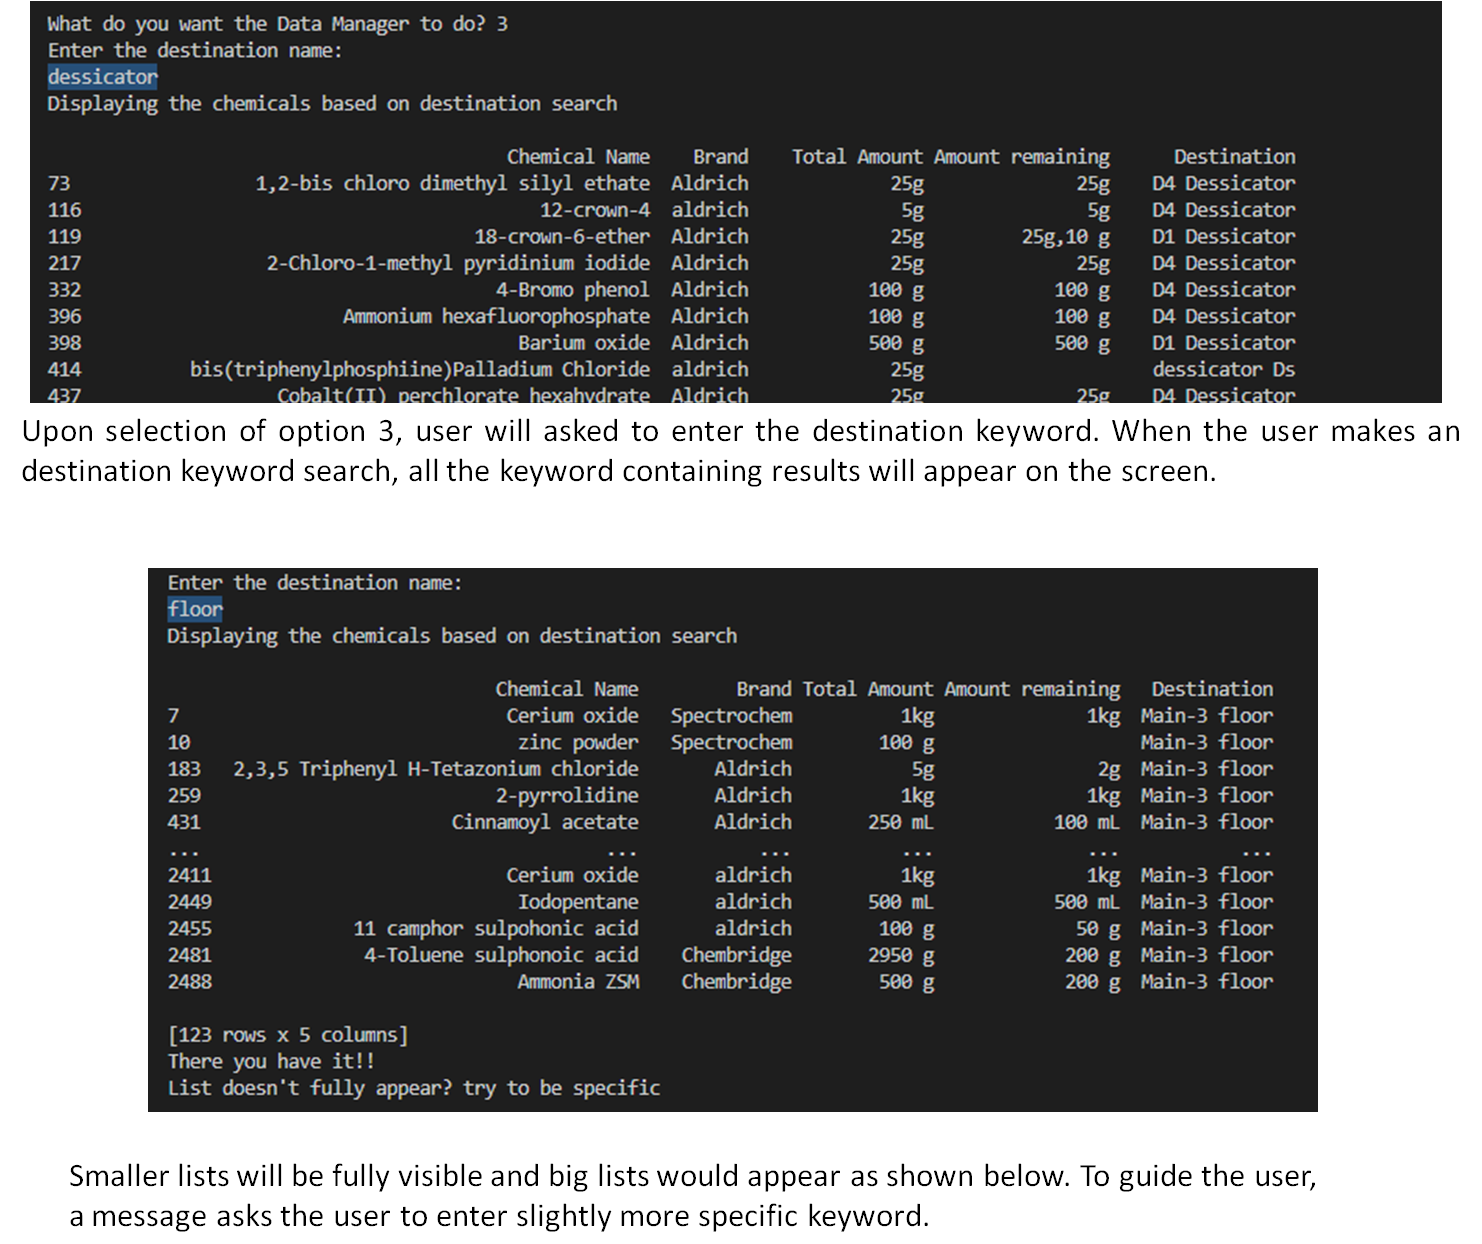1482x1244 pixels.
Task: Click 'Cerium oxide' in row 2411
Action: (x=572, y=875)
